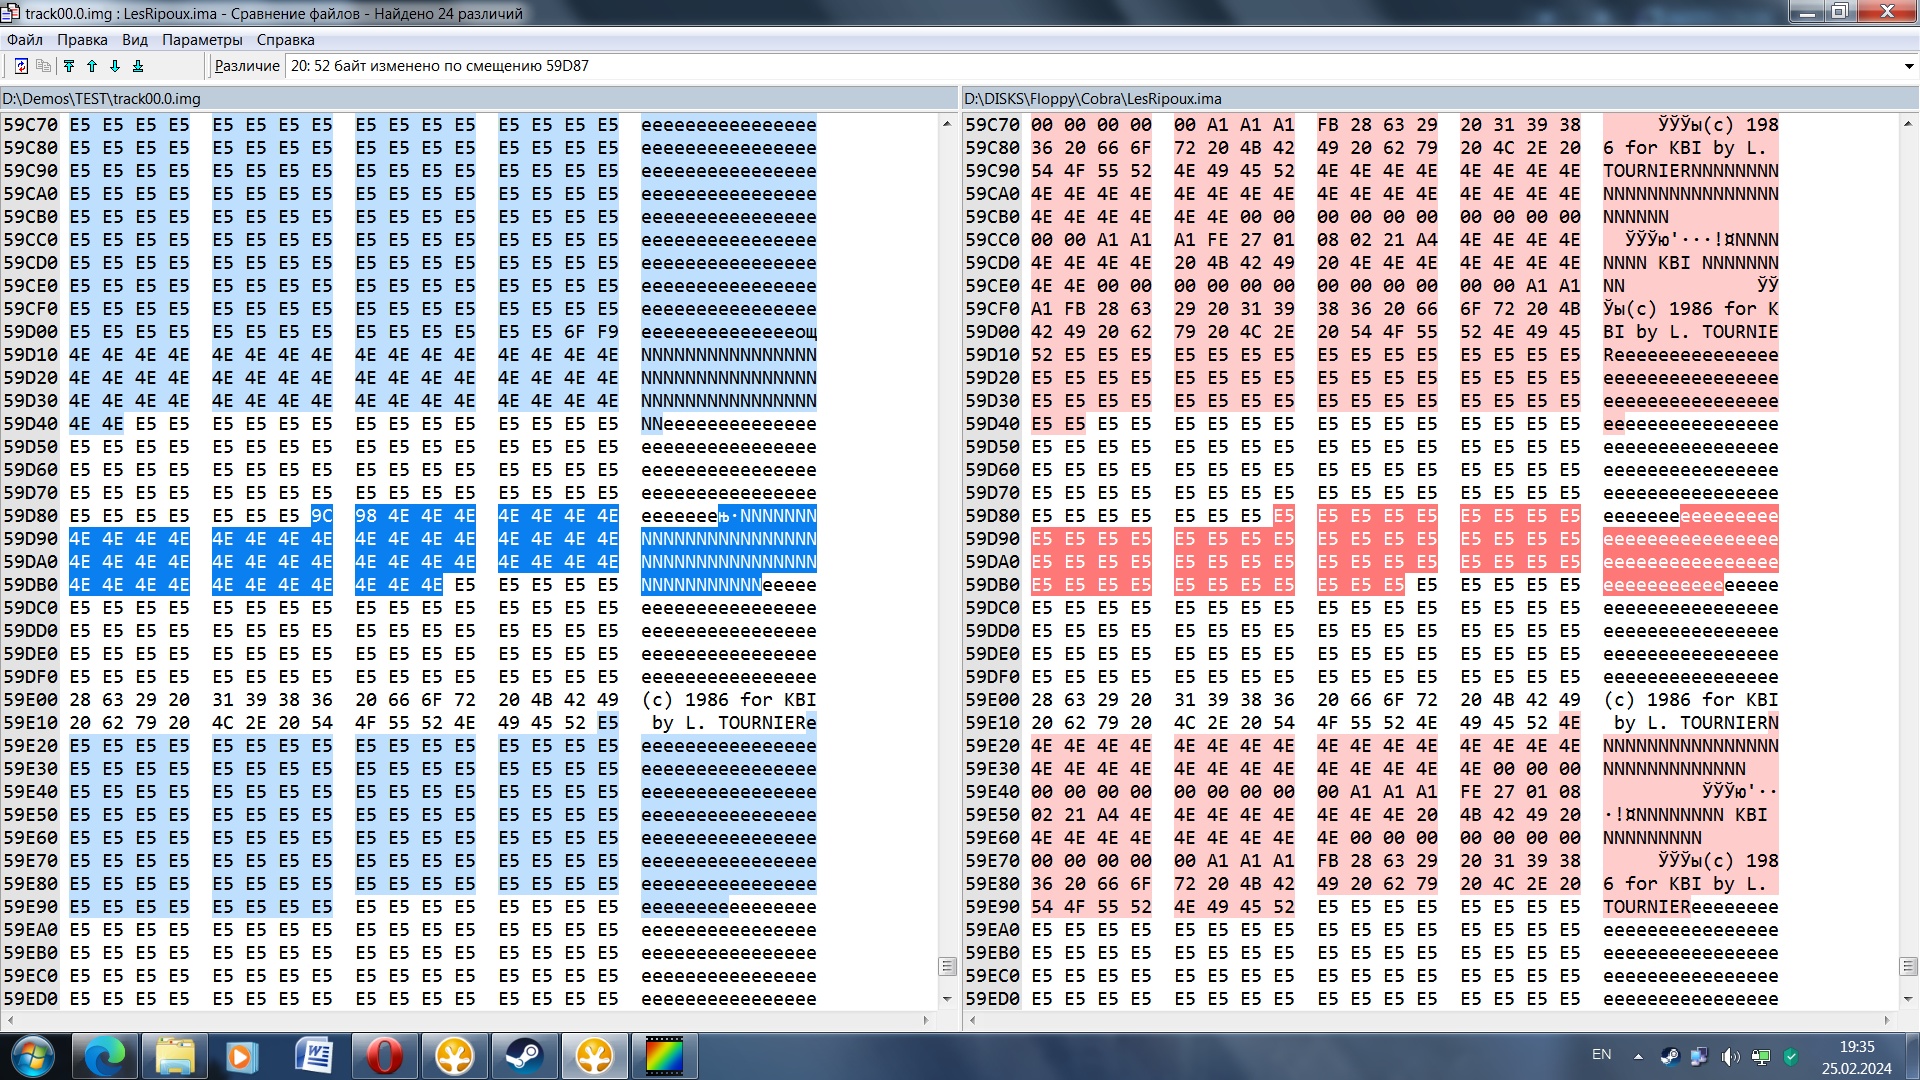Open File Explorer folder taskbar icon

coord(174,1056)
